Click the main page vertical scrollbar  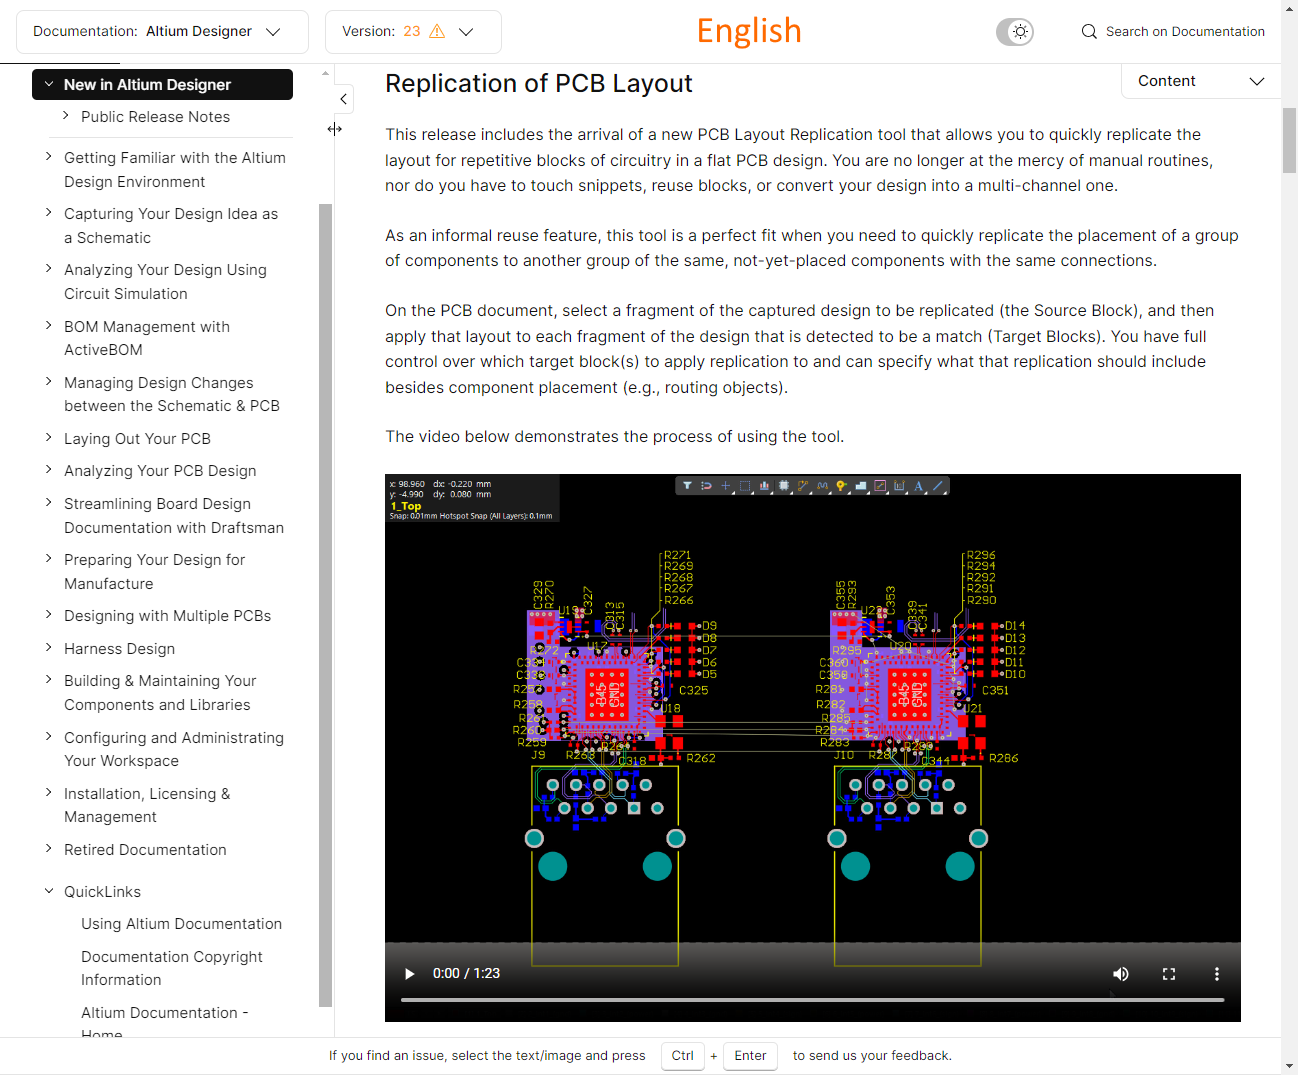(1289, 140)
